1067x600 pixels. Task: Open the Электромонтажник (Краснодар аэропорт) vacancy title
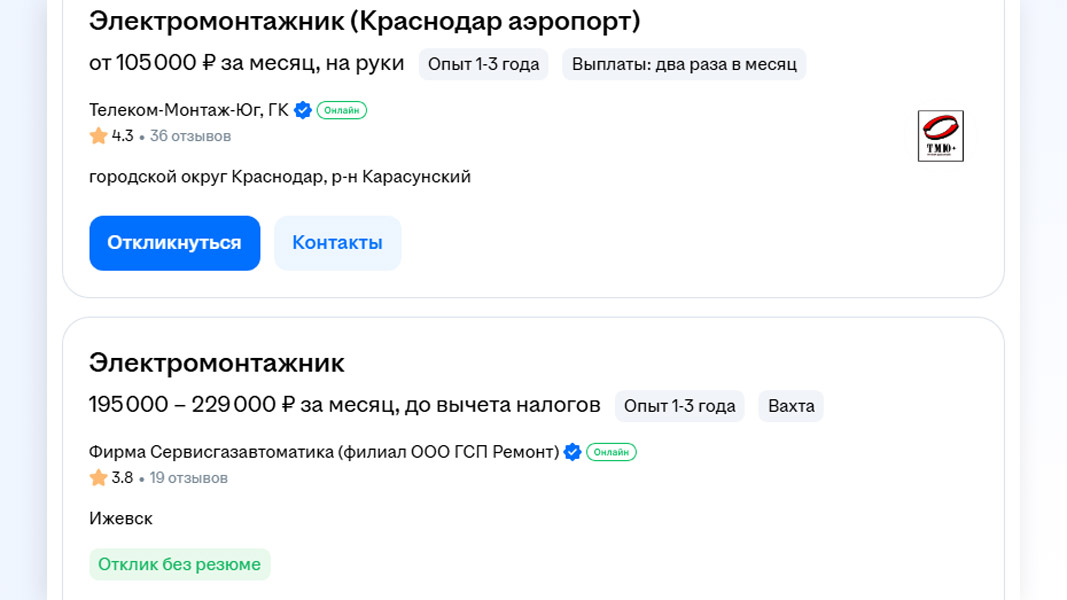point(364,21)
